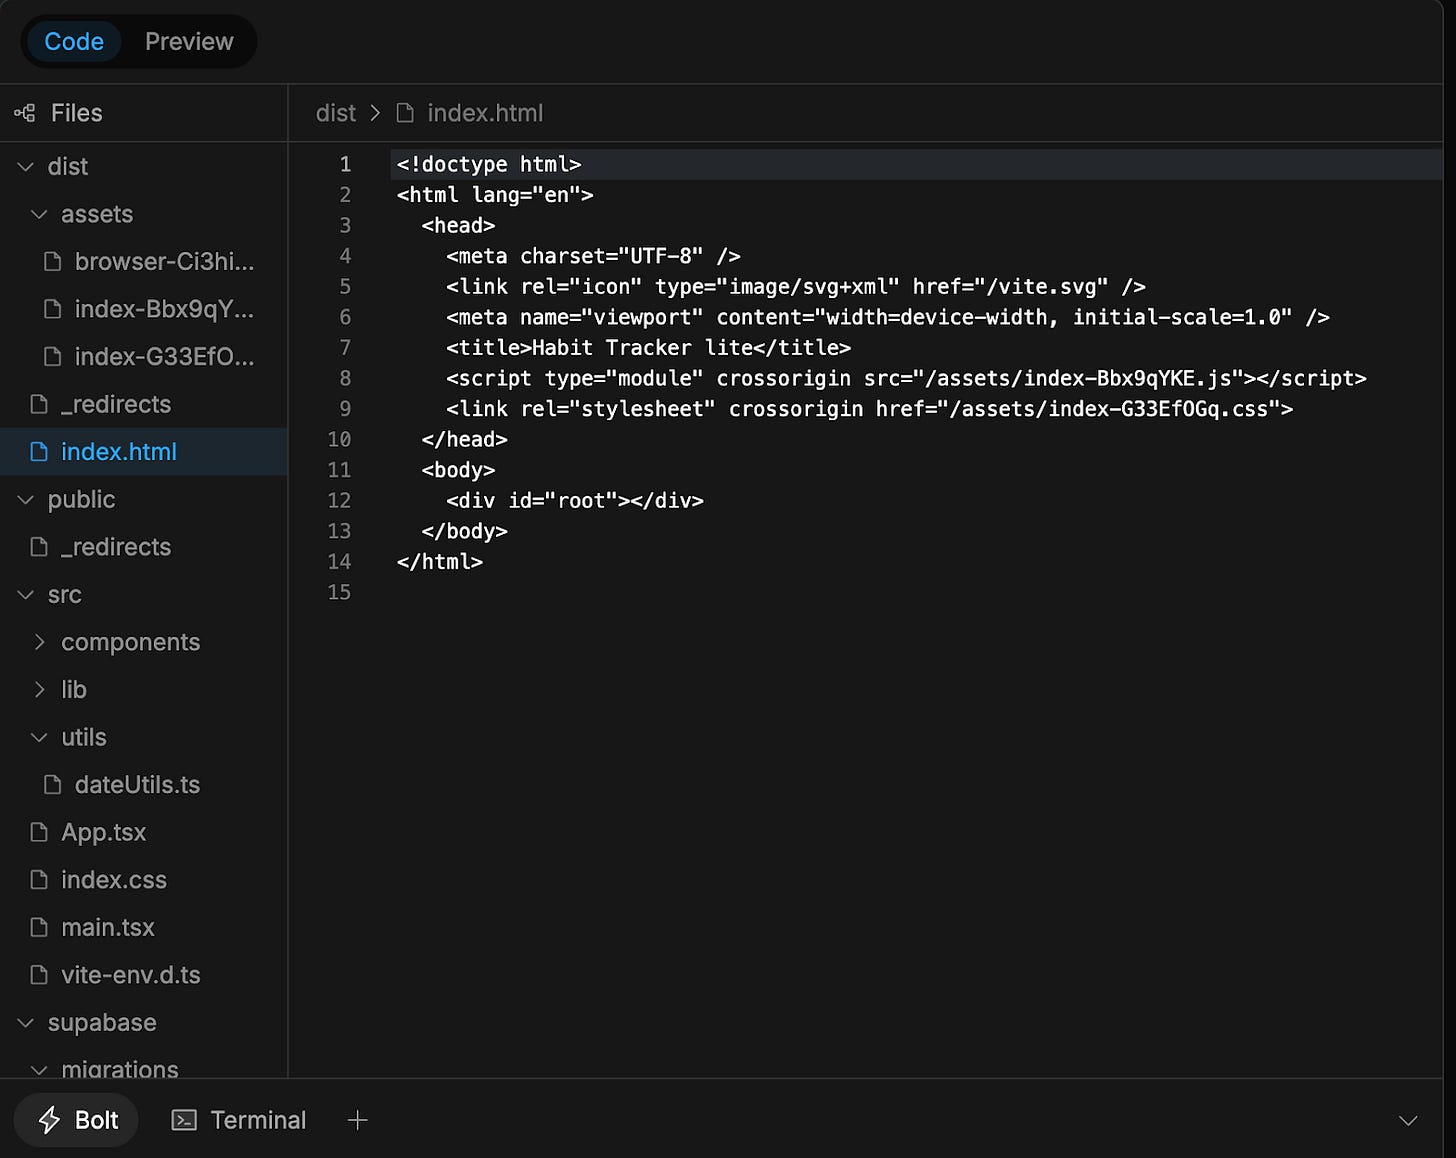Image resolution: width=1456 pixels, height=1158 pixels.
Task: Open the Terminal tab
Action: coord(239,1120)
